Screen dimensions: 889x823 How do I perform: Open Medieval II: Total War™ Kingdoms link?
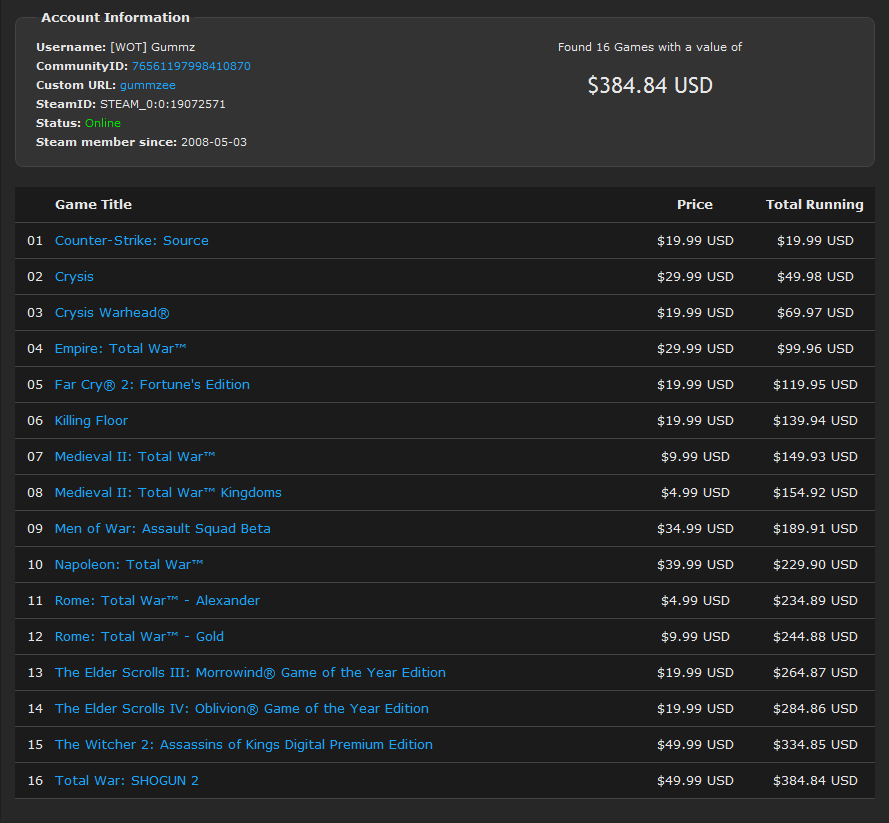point(168,492)
